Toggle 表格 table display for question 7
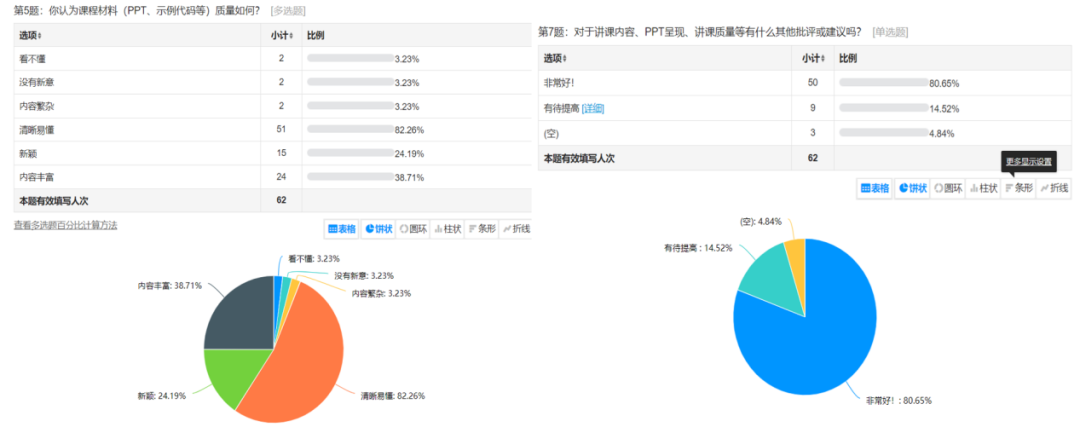The height and width of the screenshot is (433, 1080). click(x=875, y=188)
